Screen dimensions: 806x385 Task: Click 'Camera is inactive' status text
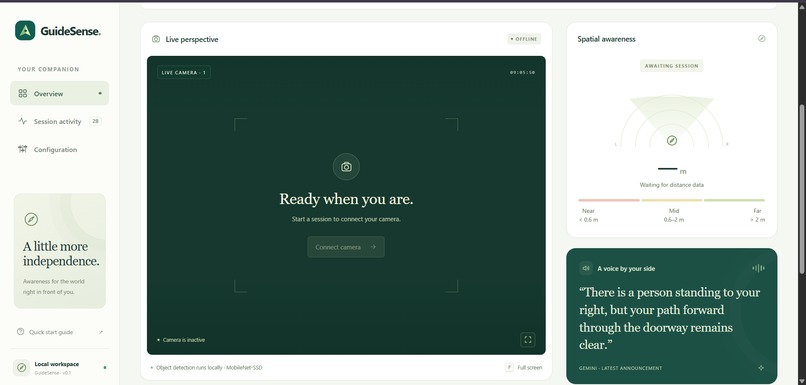tap(184, 340)
